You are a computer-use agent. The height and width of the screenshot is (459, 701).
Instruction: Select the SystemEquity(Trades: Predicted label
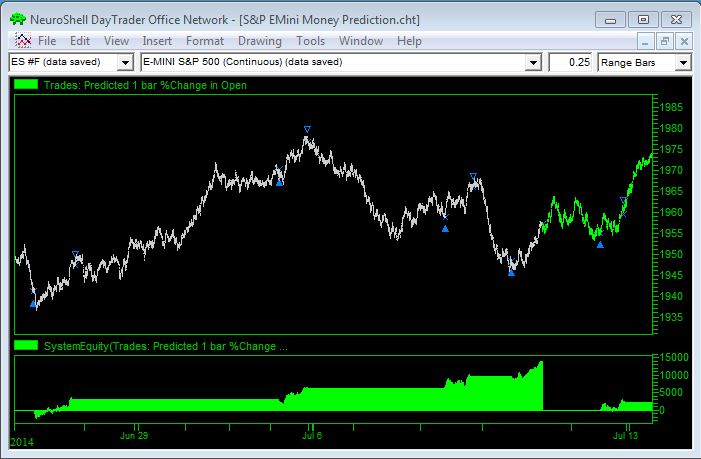(165, 346)
